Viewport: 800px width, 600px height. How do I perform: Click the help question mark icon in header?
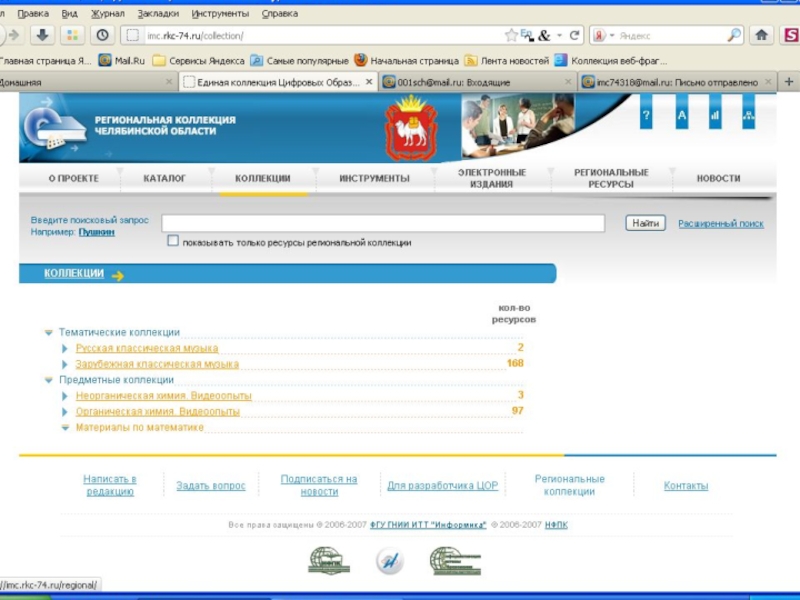point(646,117)
